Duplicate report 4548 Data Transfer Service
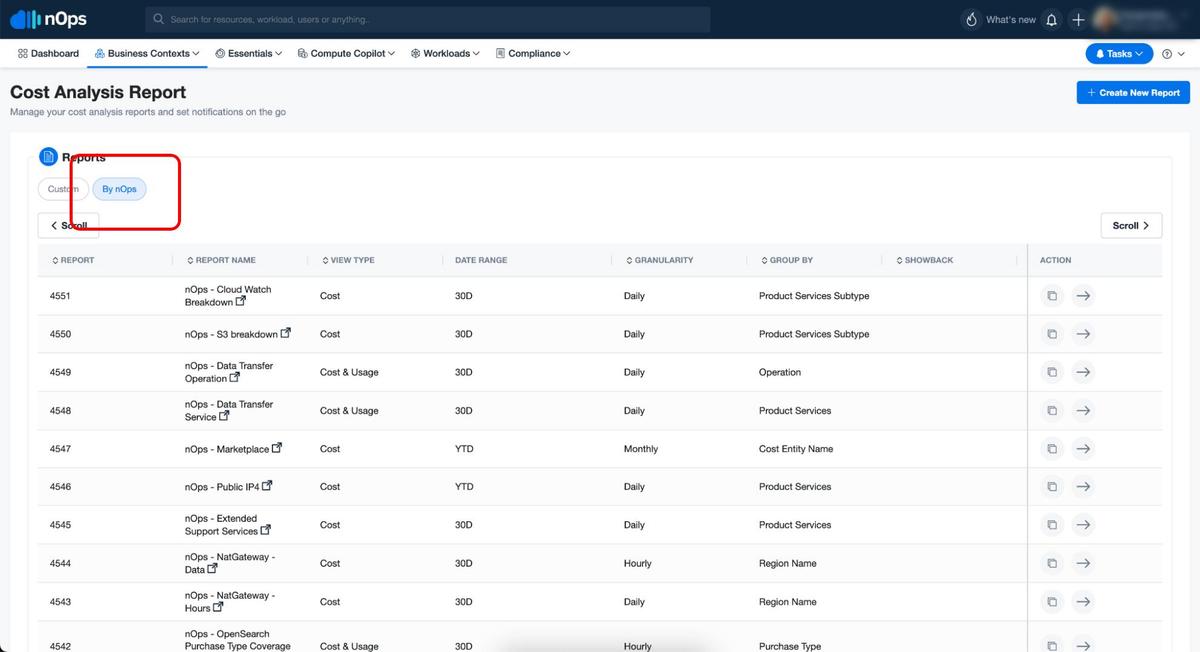The width and height of the screenshot is (1200, 652). (x=1051, y=410)
